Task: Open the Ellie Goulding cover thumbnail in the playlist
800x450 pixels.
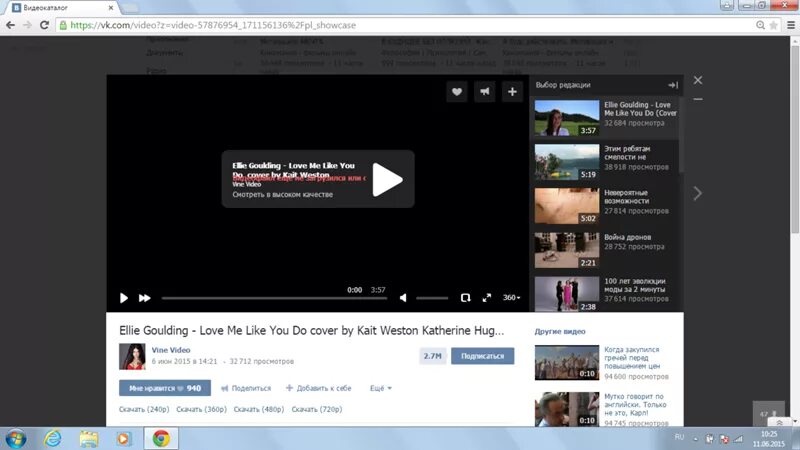Action: point(567,118)
